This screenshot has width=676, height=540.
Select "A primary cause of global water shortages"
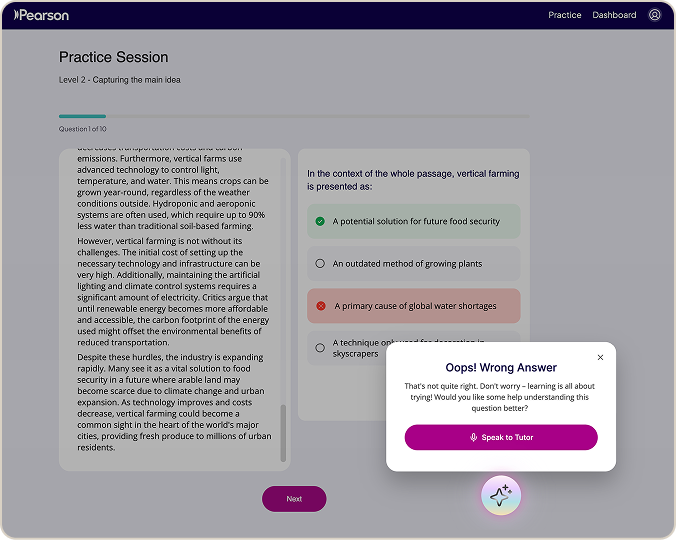413,306
